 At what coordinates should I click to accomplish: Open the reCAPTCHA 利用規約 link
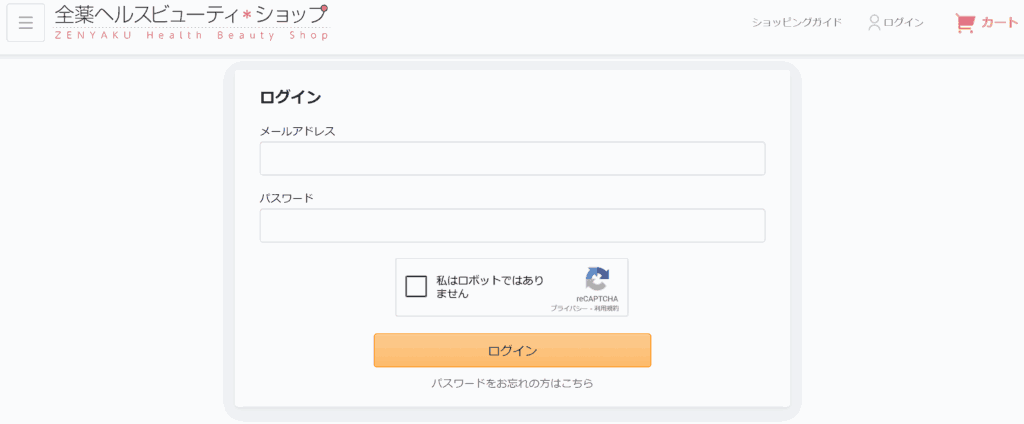[606, 308]
